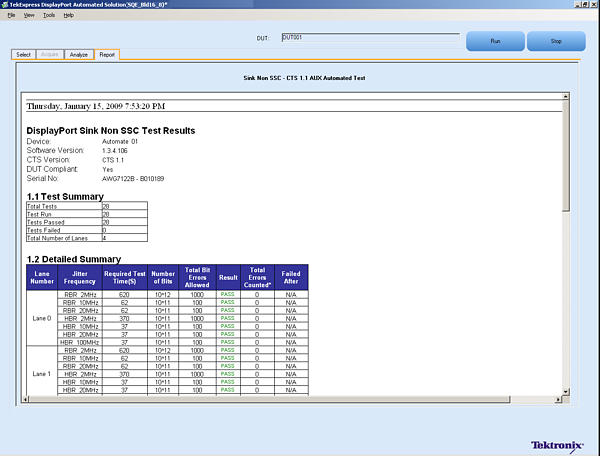Image resolution: width=600 pixels, height=456 pixels.
Task: Click the "Total Tests" row in summary table
Action: pyautogui.click(x=87, y=206)
